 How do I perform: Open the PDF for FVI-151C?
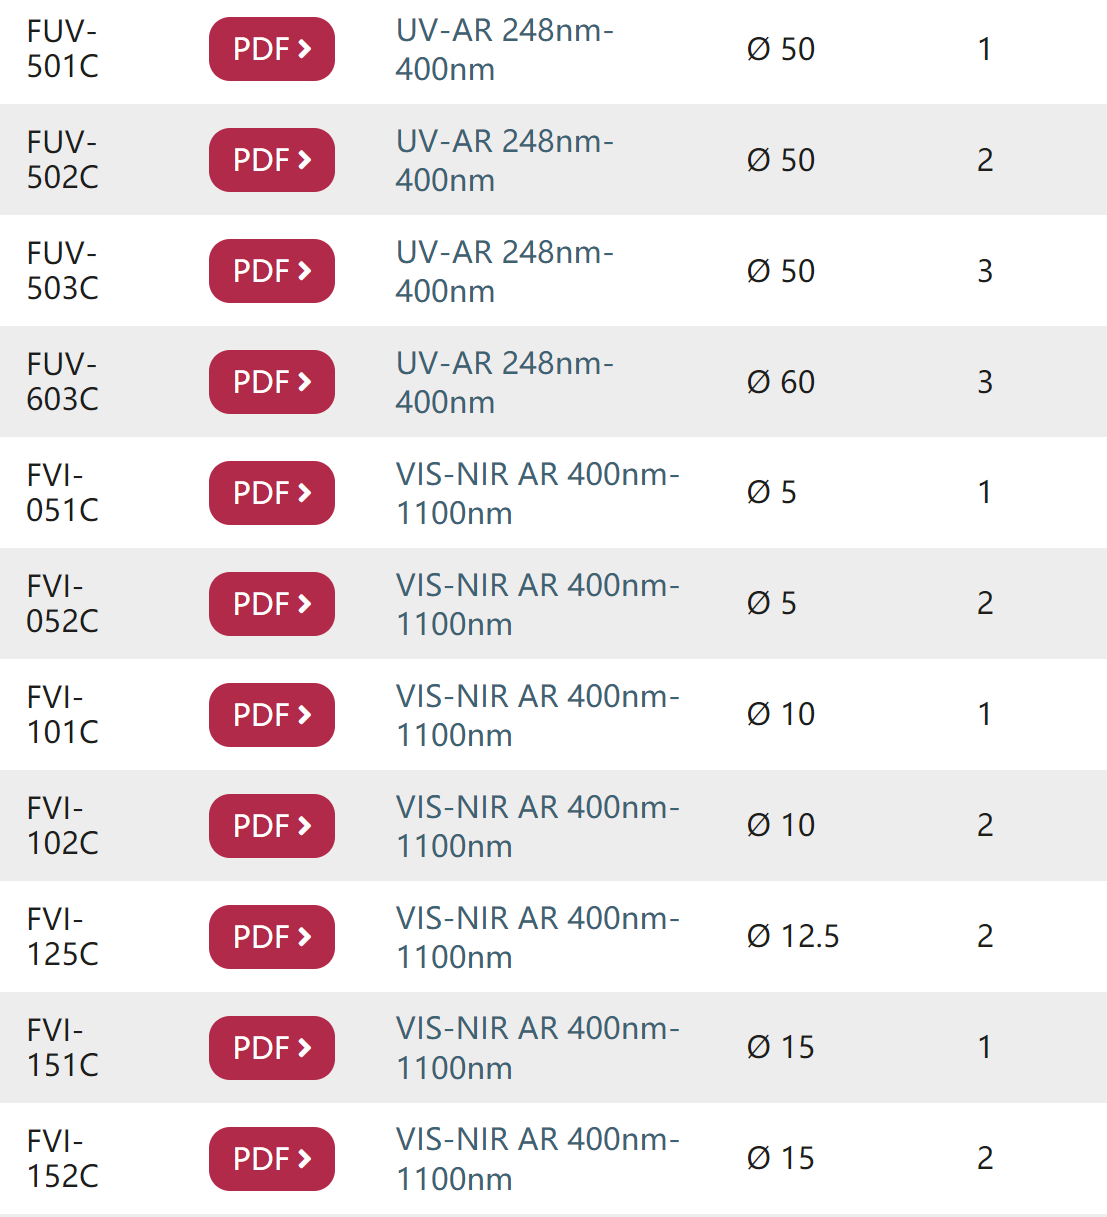272,1048
